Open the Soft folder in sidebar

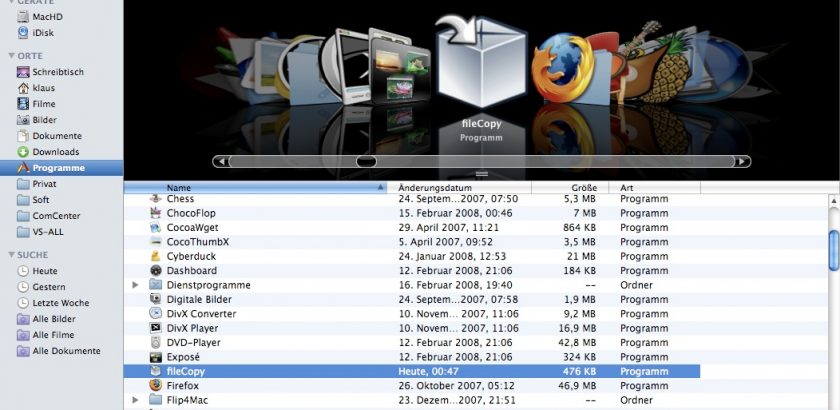pyautogui.click(x=33, y=200)
